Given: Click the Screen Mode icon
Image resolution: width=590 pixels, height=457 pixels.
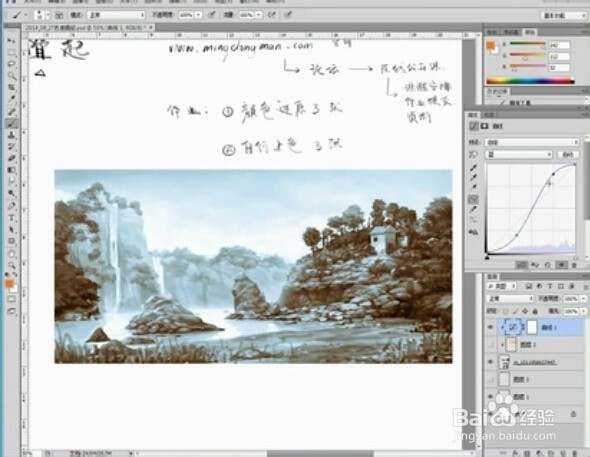Looking at the screenshot, I should coord(12,311).
